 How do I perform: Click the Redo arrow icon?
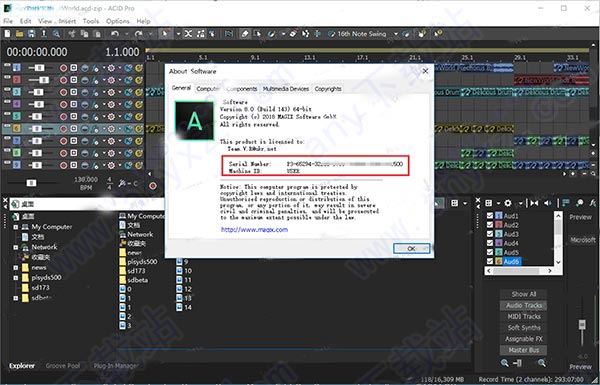(x=139, y=34)
